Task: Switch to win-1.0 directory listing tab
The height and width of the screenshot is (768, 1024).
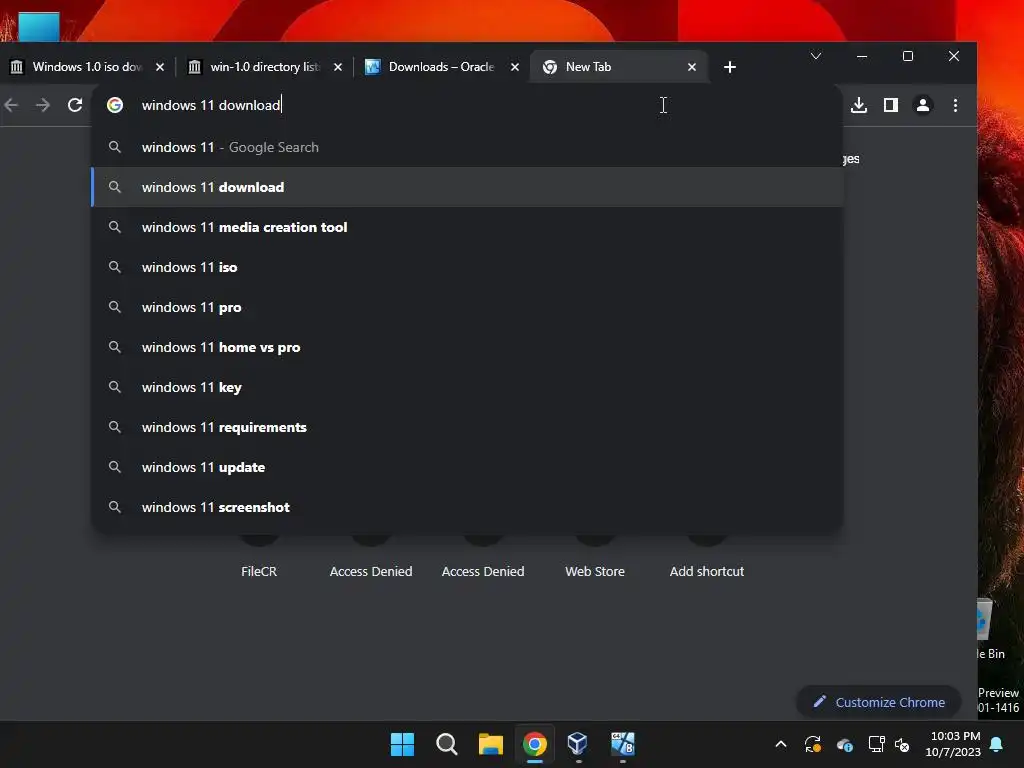Action: point(265,67)
